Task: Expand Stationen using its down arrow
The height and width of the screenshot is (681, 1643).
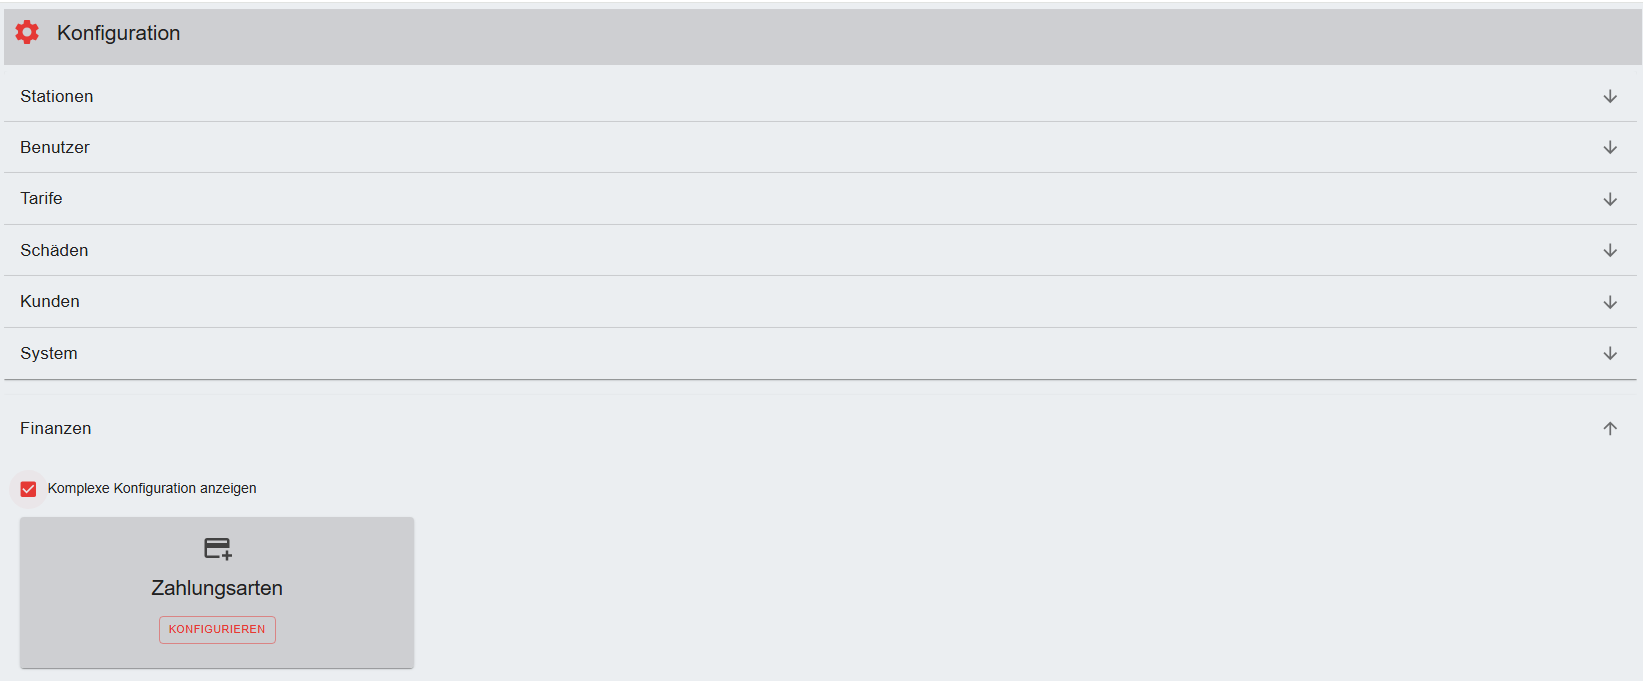Action: coord(1610,97)
